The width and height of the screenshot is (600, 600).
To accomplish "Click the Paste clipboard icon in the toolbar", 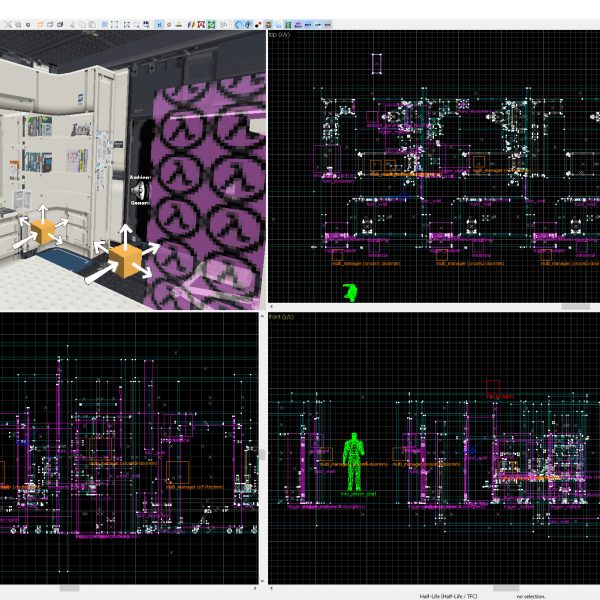I will coord(92,24).
